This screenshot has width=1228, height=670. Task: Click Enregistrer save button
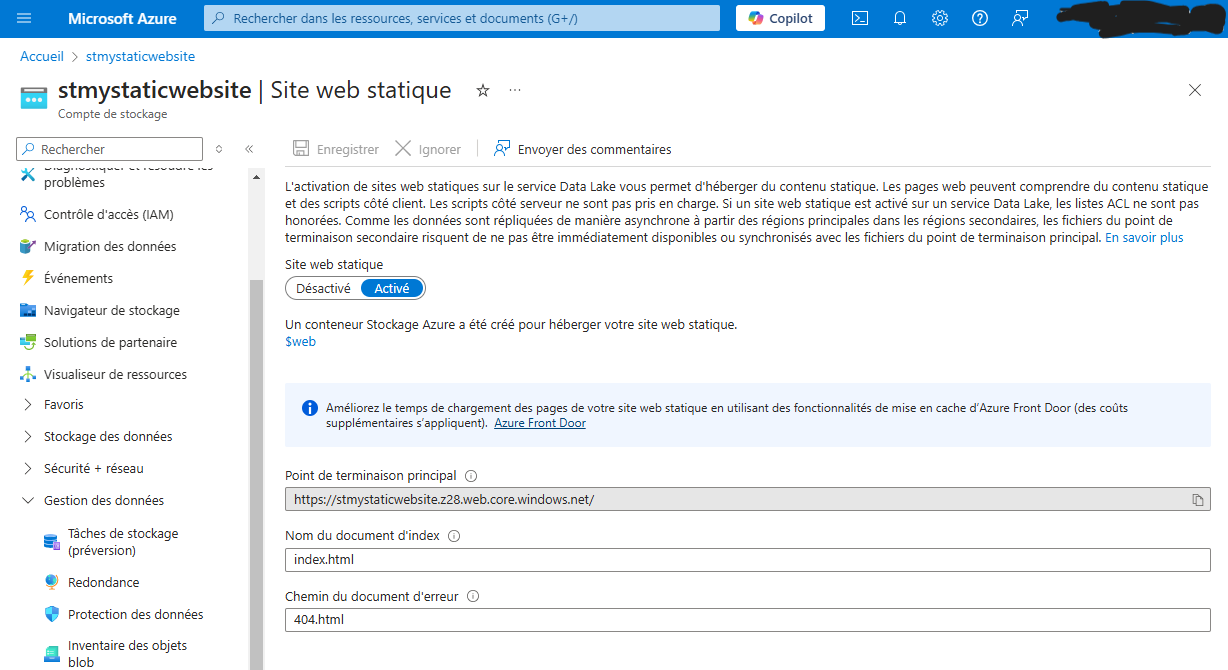click(x=336, y=149)
